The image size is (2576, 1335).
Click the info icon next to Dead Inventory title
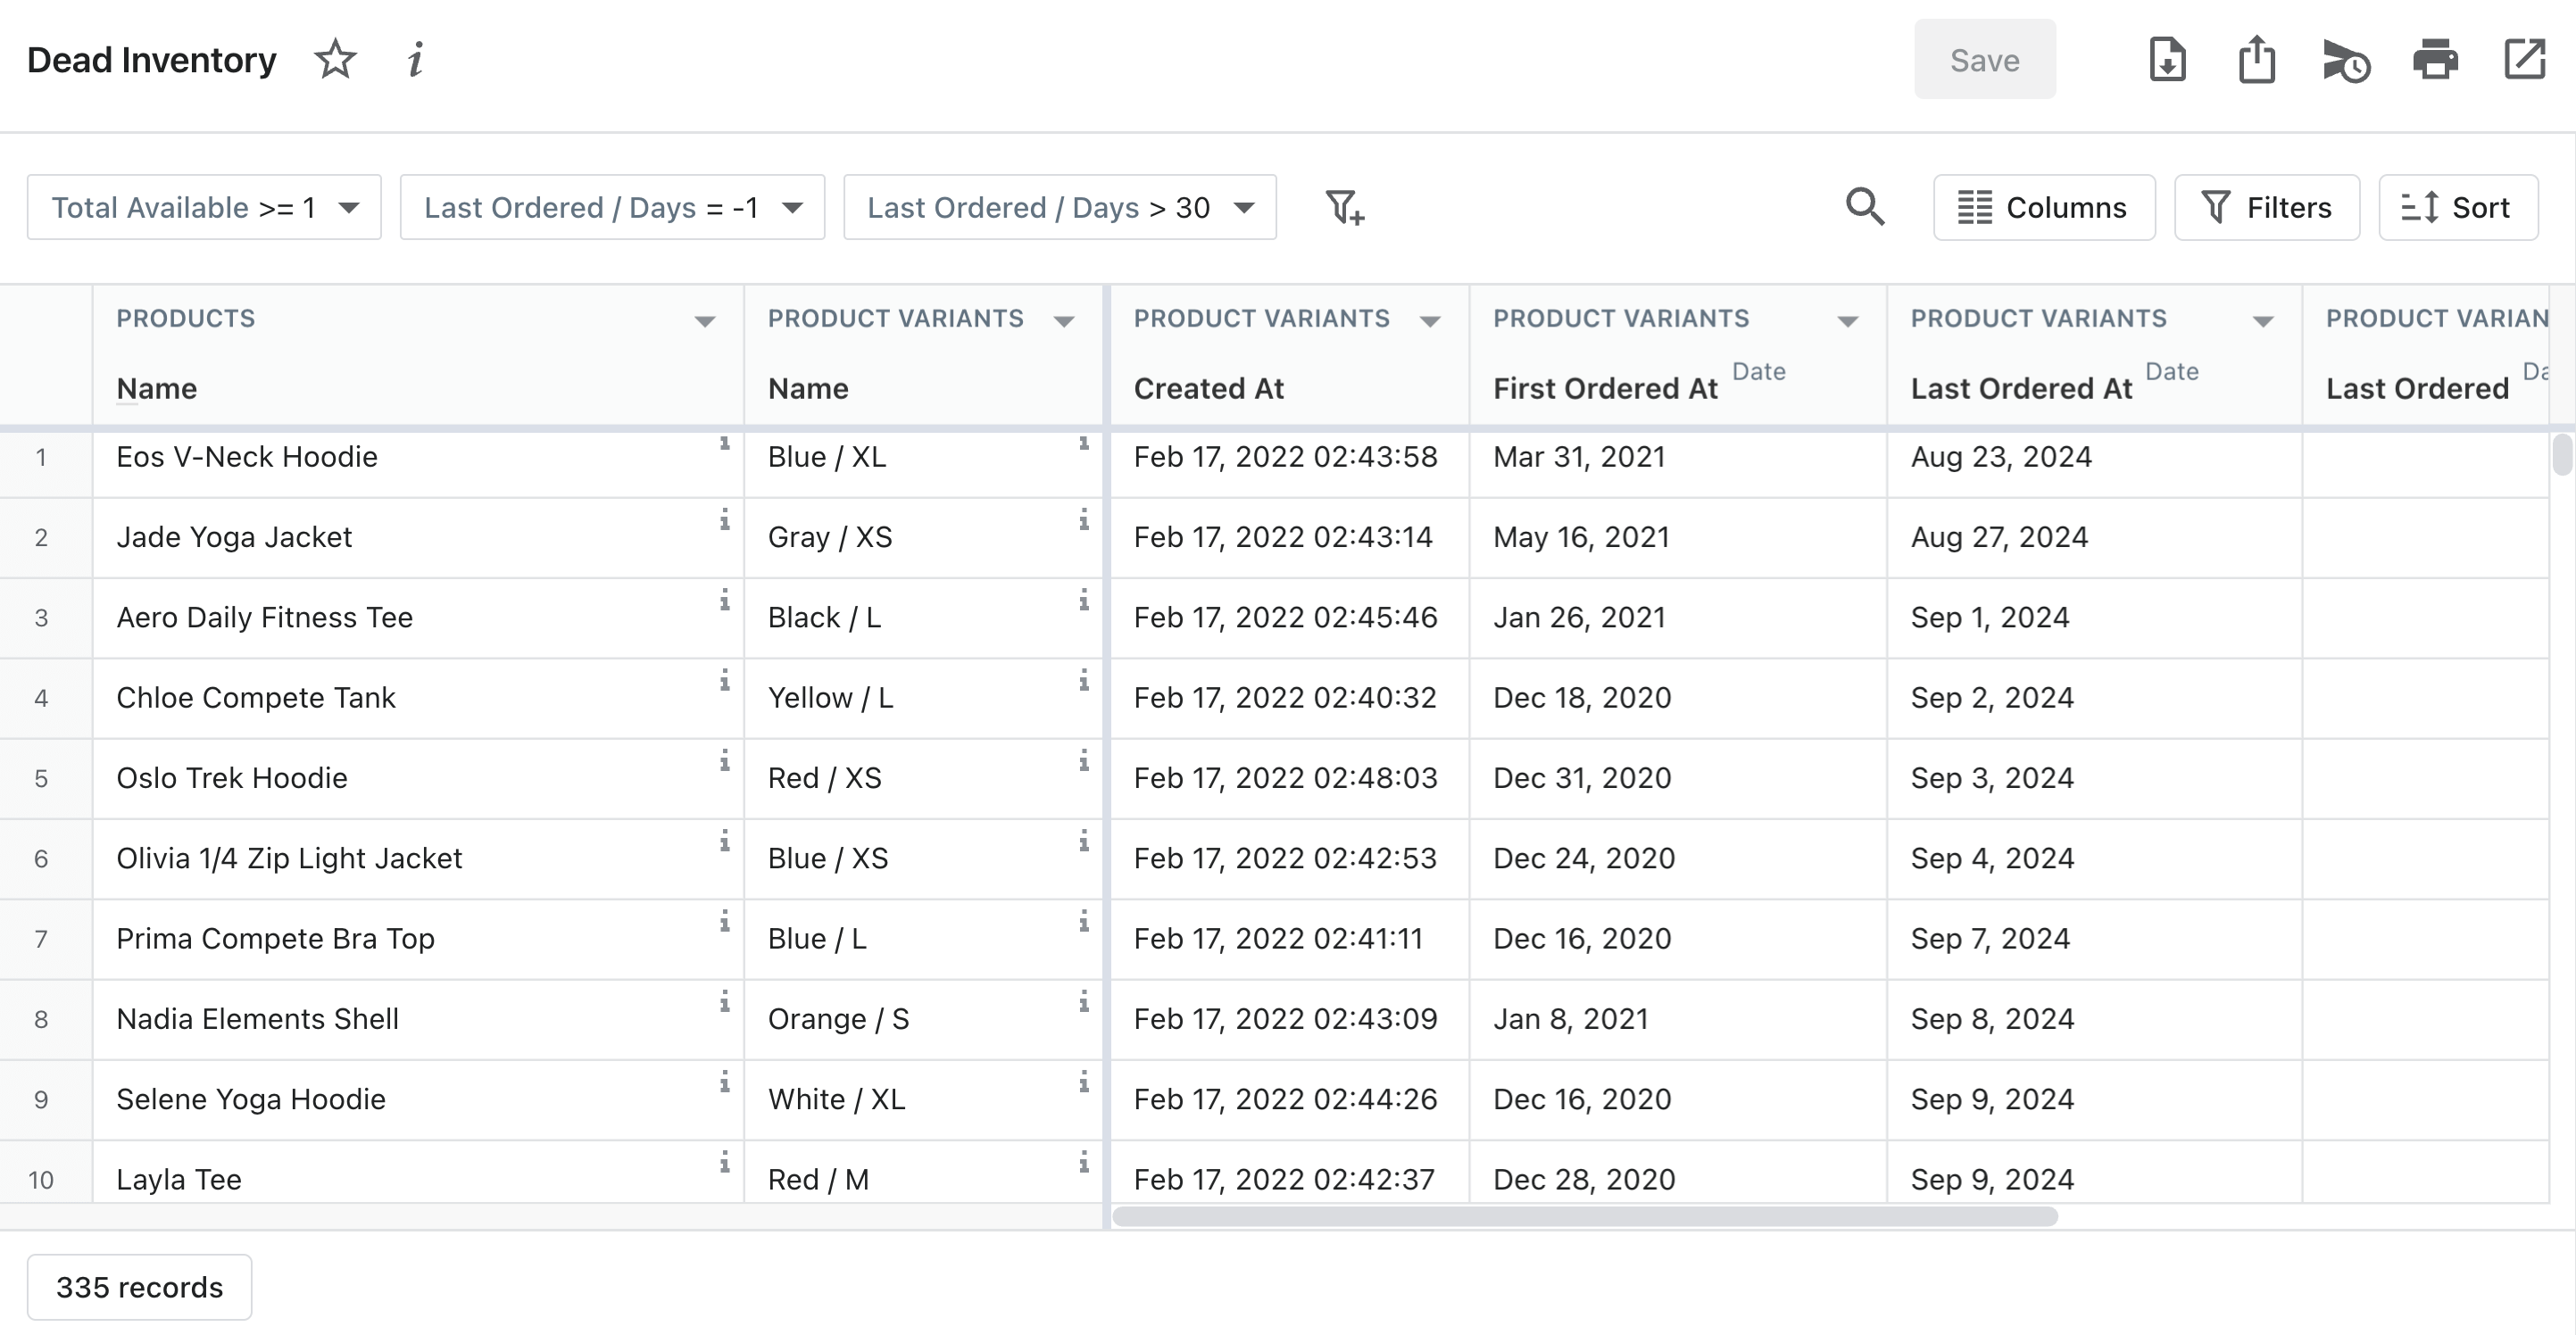416,59
